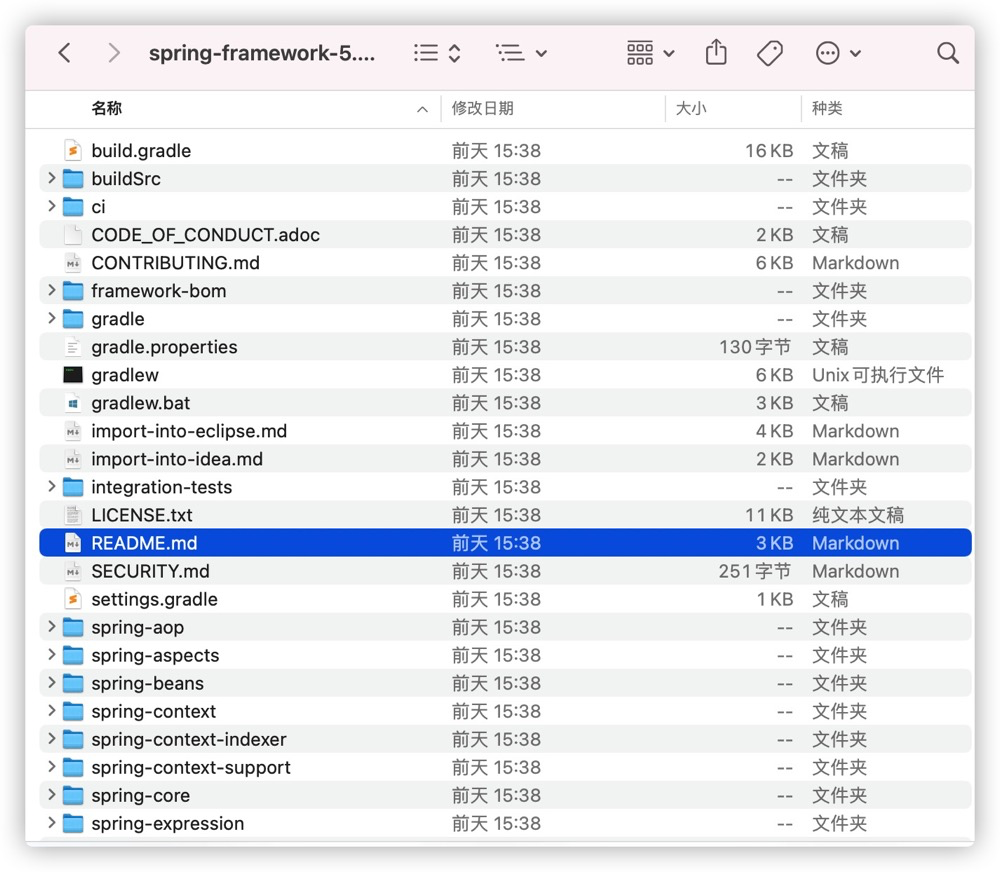The image size is (1000, 872).
Task: Click the settings.gradle file icon
Action: [x=73, y=600]
